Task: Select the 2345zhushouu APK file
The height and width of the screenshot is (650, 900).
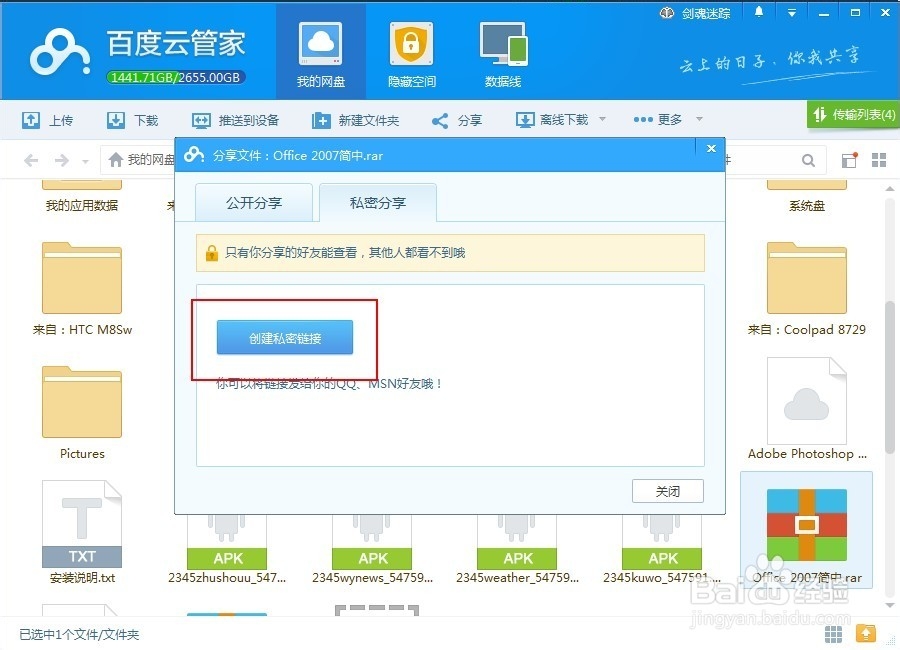Action: [227, 550]
